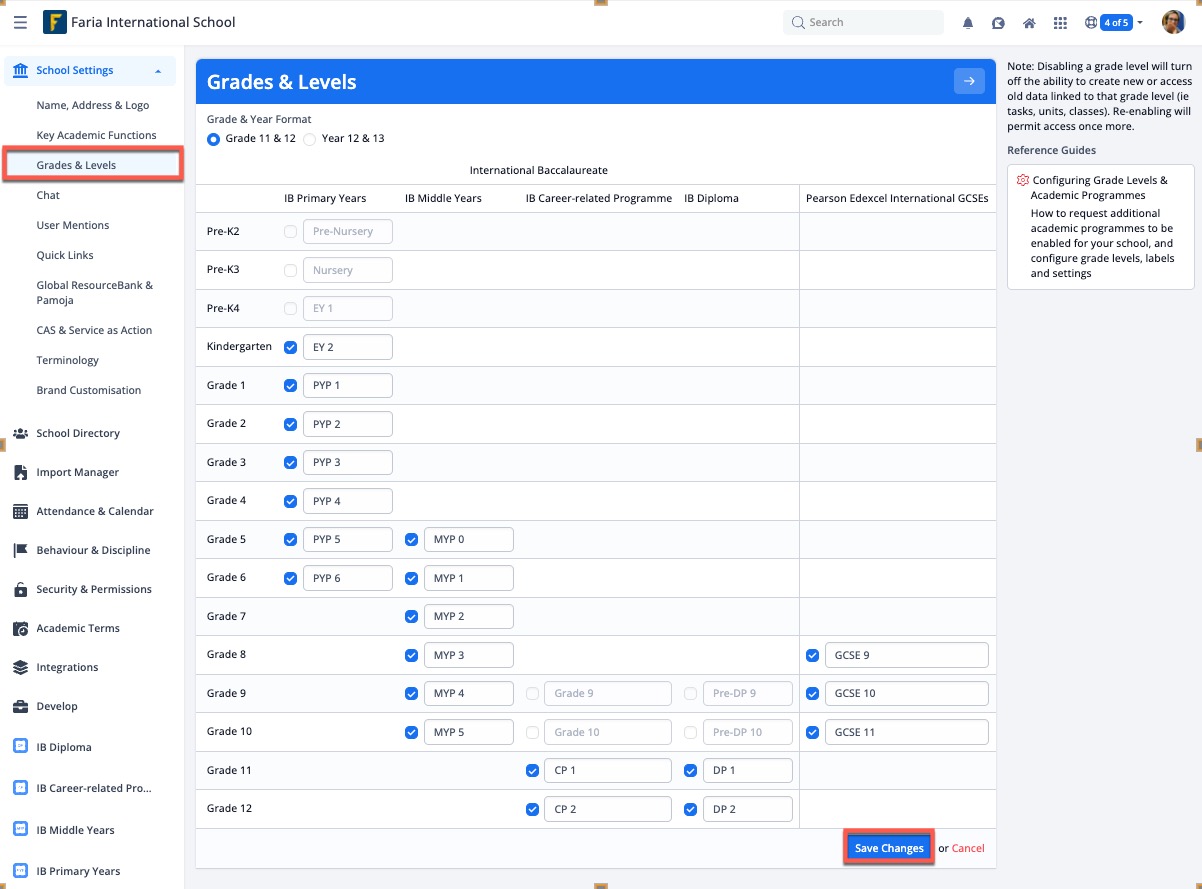
Task: Click the School Settings bank icon
Action: [20, 70]
